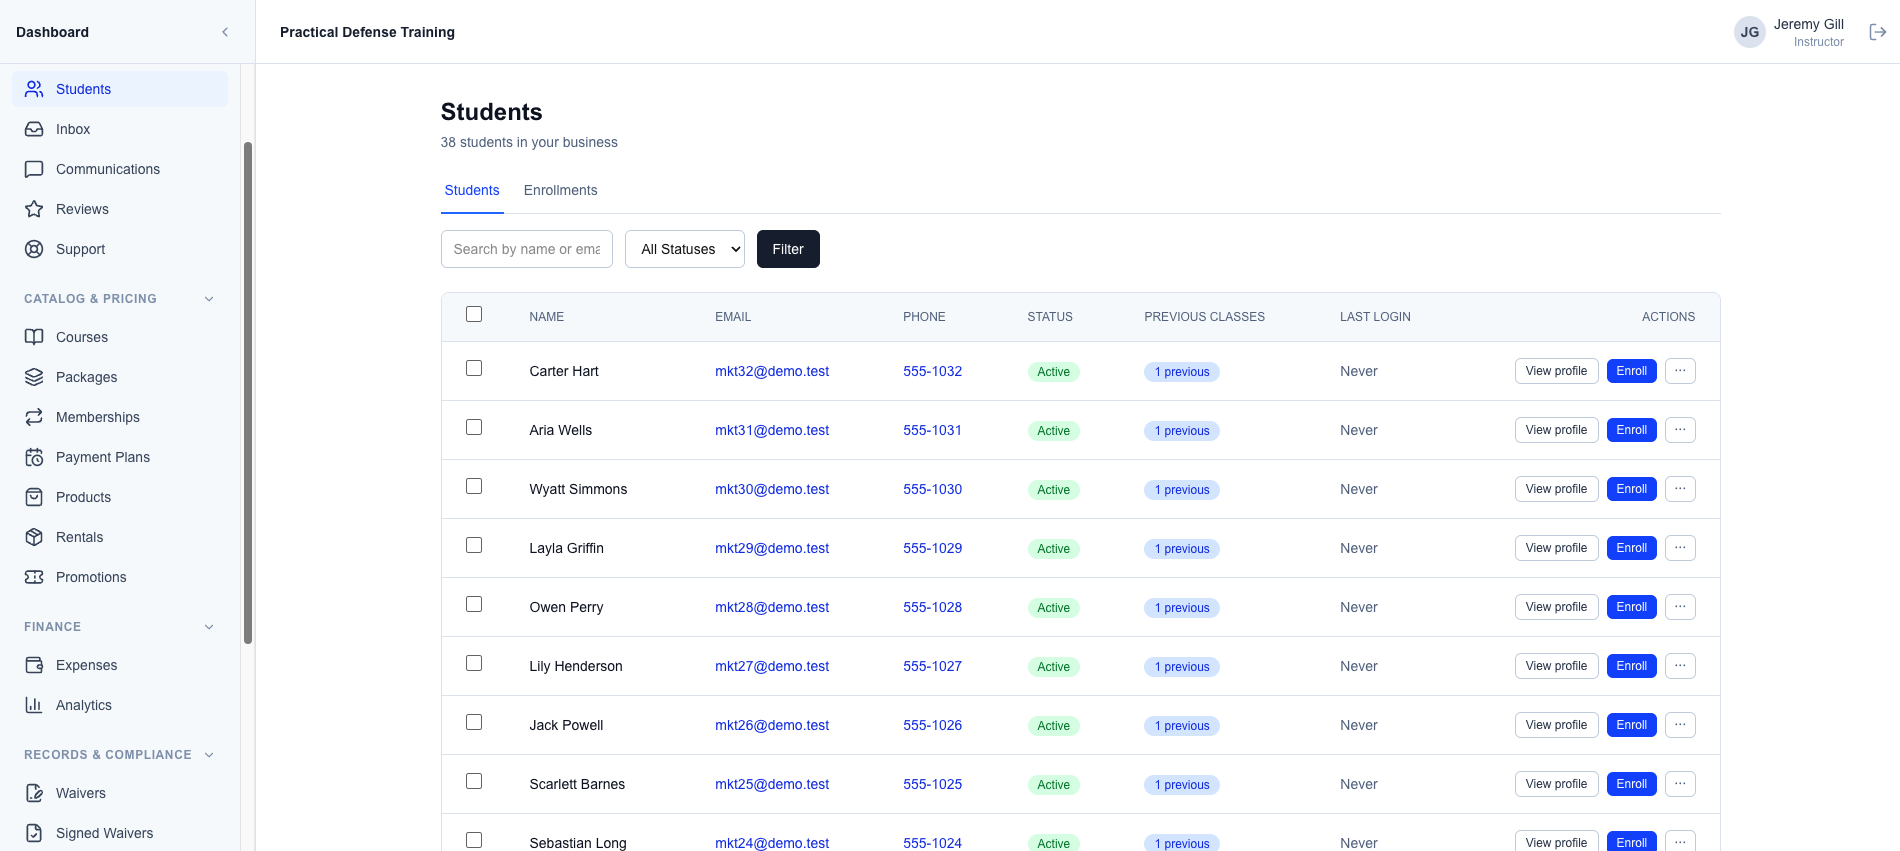1900x851 pixels.
Task: Click the Dashboard heading in the sidebar
Action: point(52,32)
